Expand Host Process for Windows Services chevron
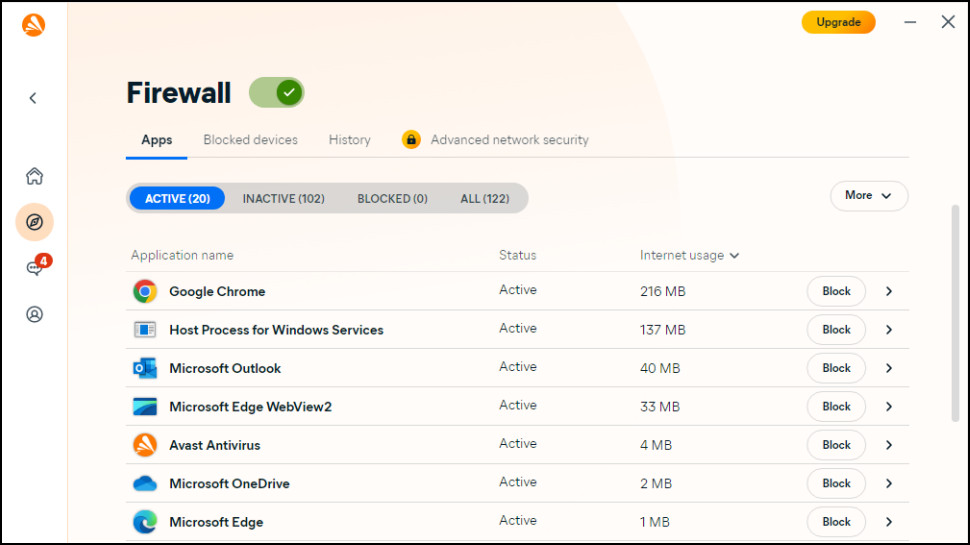This screenshot has width=970, height=545. pos(889,330)
